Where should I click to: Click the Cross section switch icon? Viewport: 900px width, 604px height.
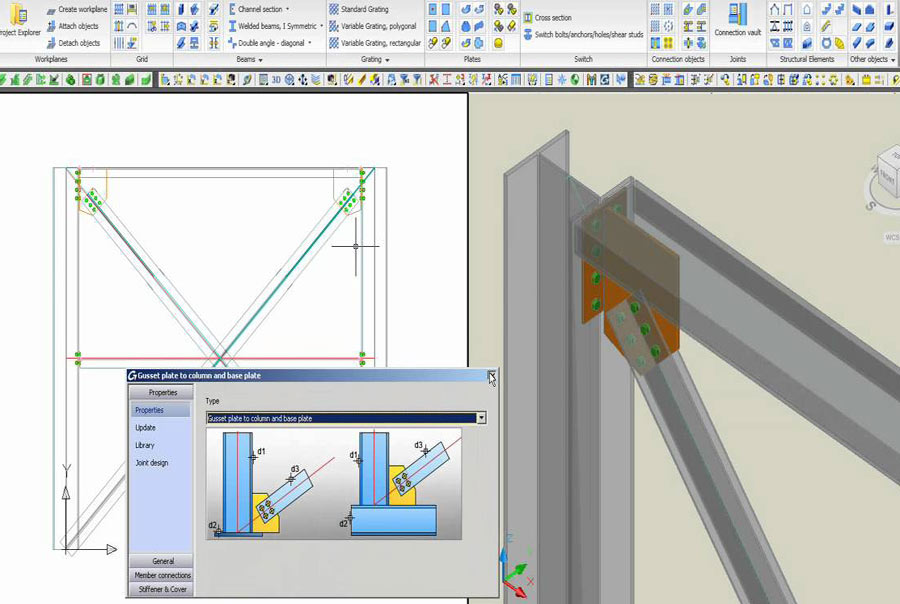pyautogui.click(x=528, y=18)
